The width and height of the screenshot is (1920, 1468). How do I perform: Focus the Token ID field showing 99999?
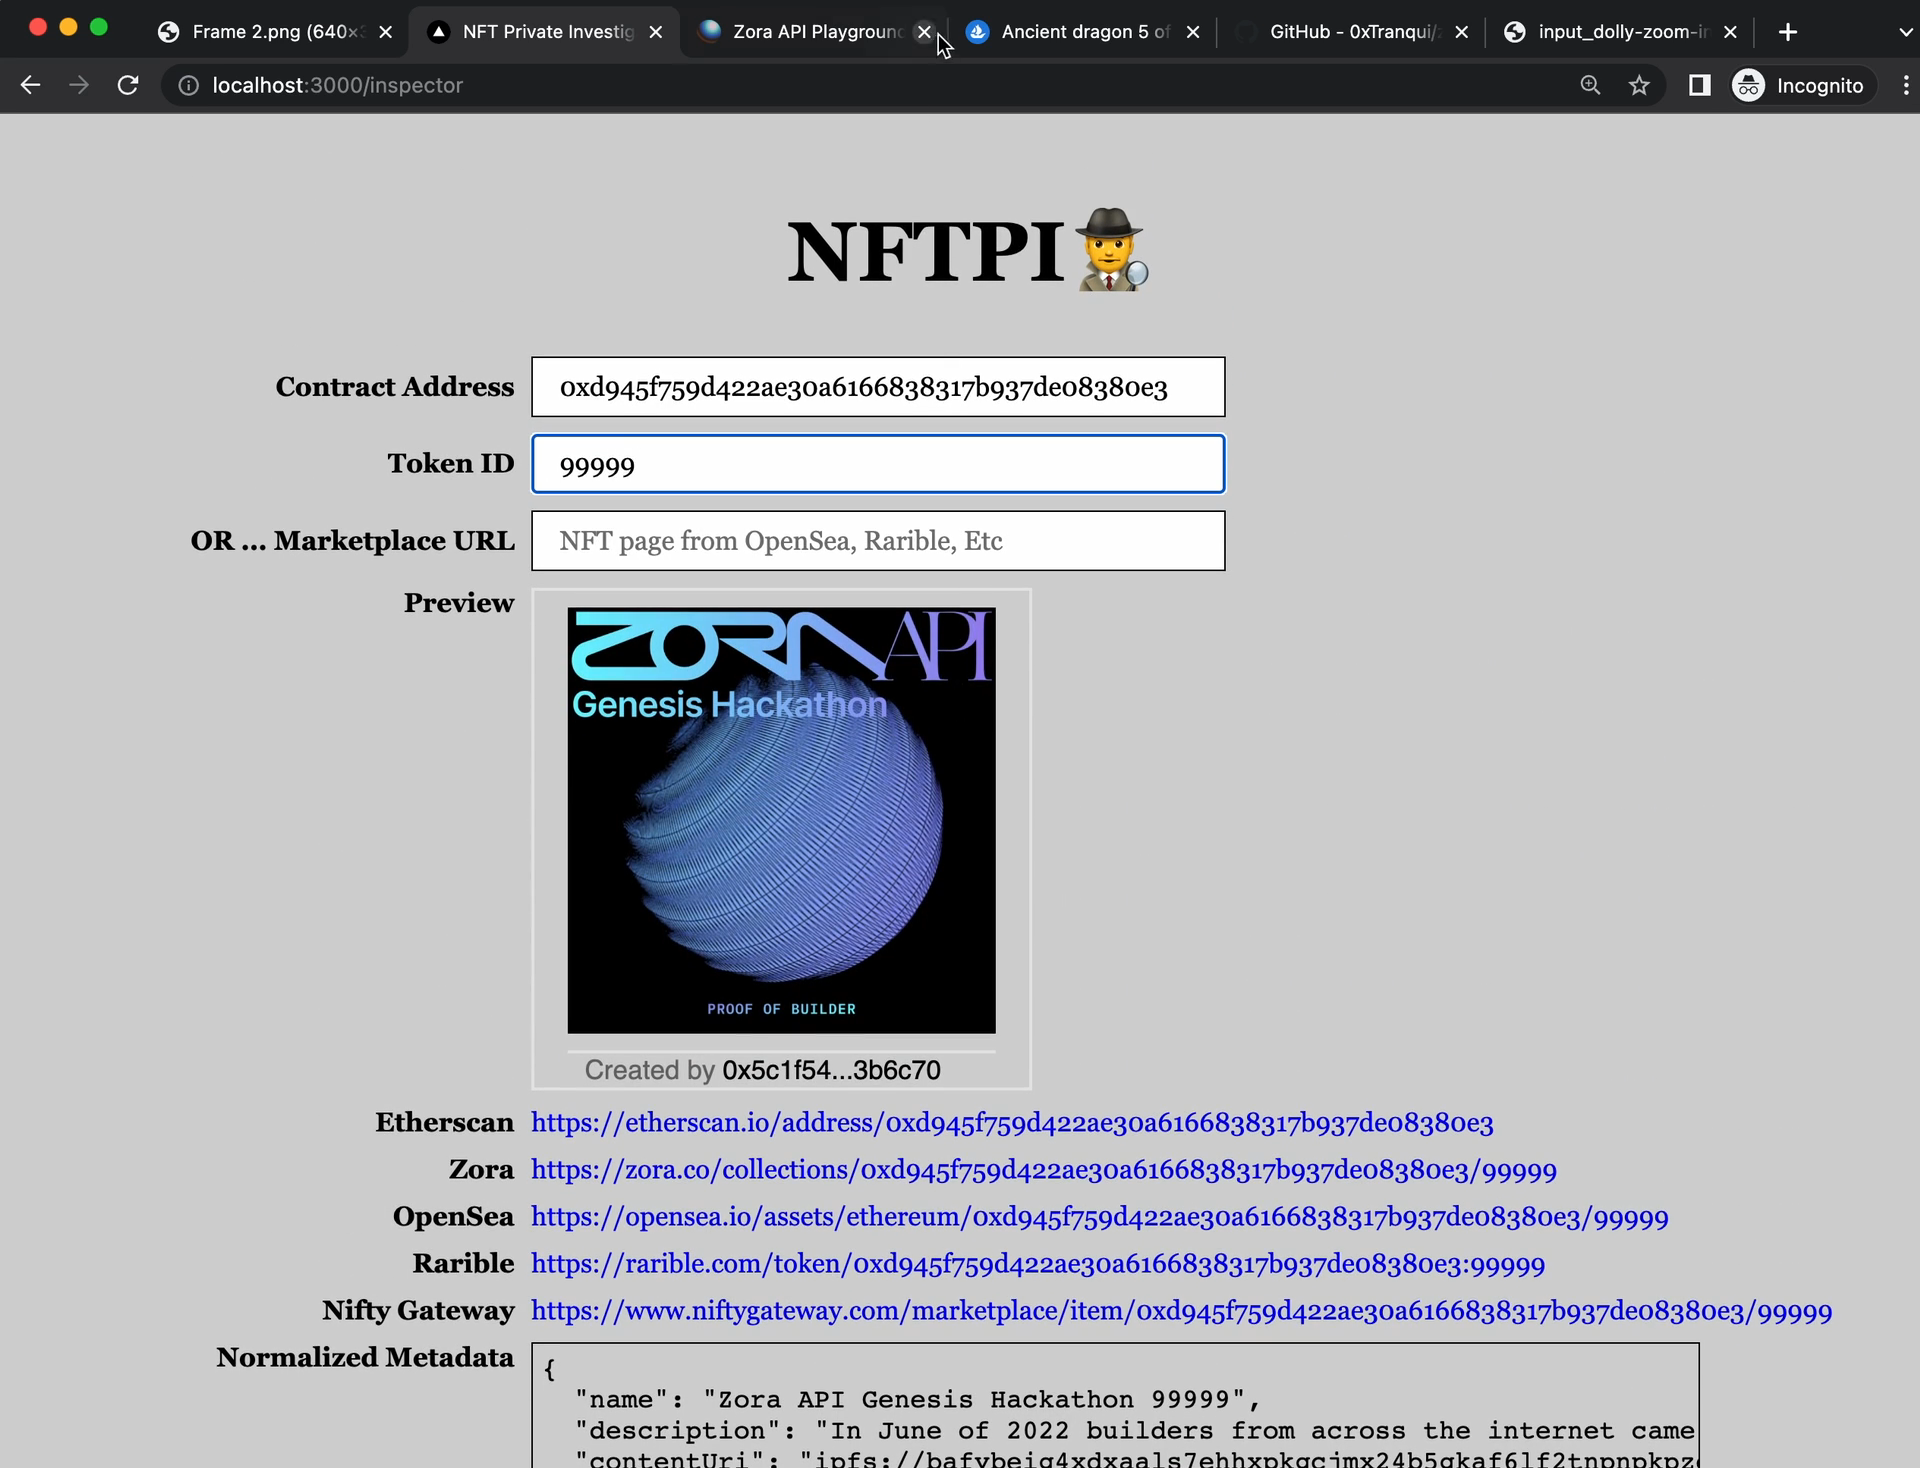coord(878,464)
